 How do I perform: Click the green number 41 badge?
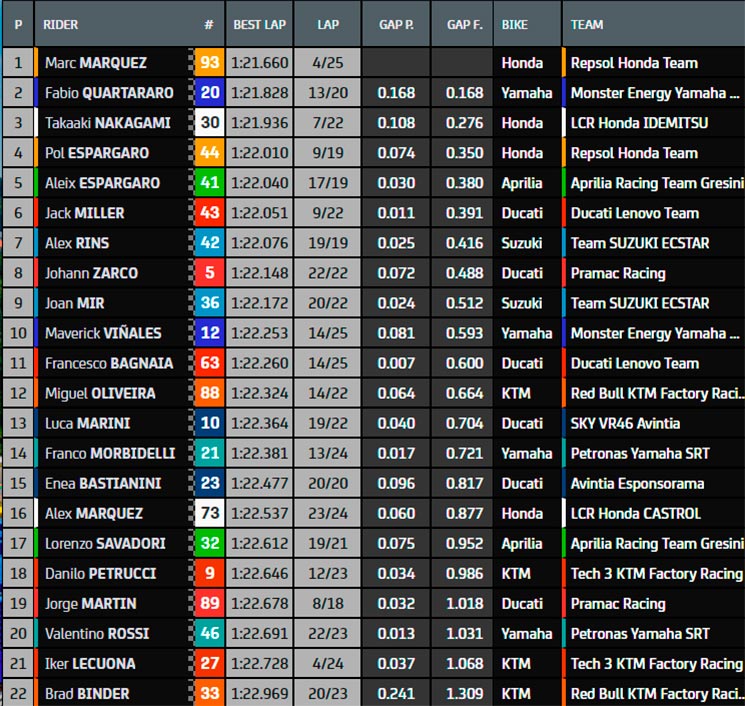coord(210,182)
